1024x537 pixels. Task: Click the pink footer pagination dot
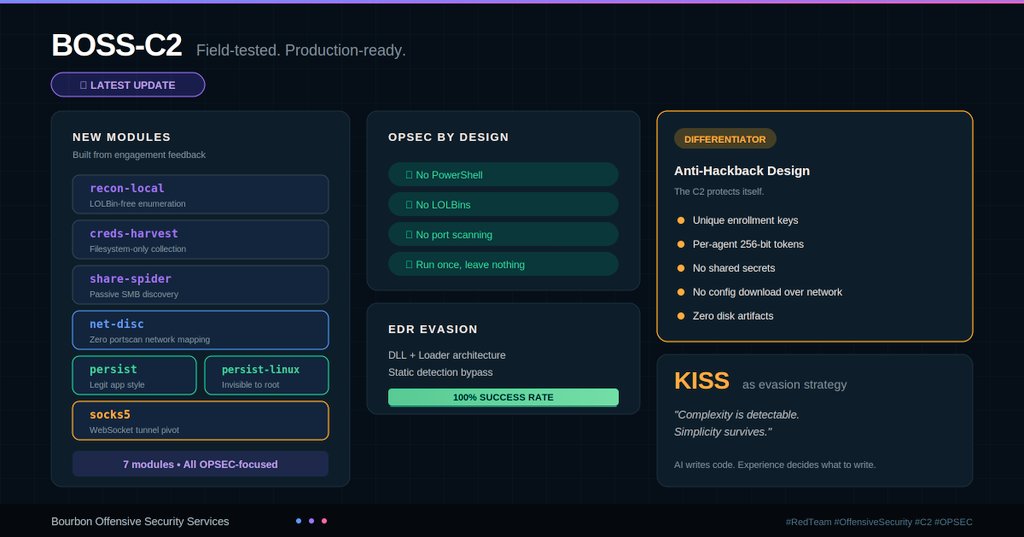coord(324,521)
